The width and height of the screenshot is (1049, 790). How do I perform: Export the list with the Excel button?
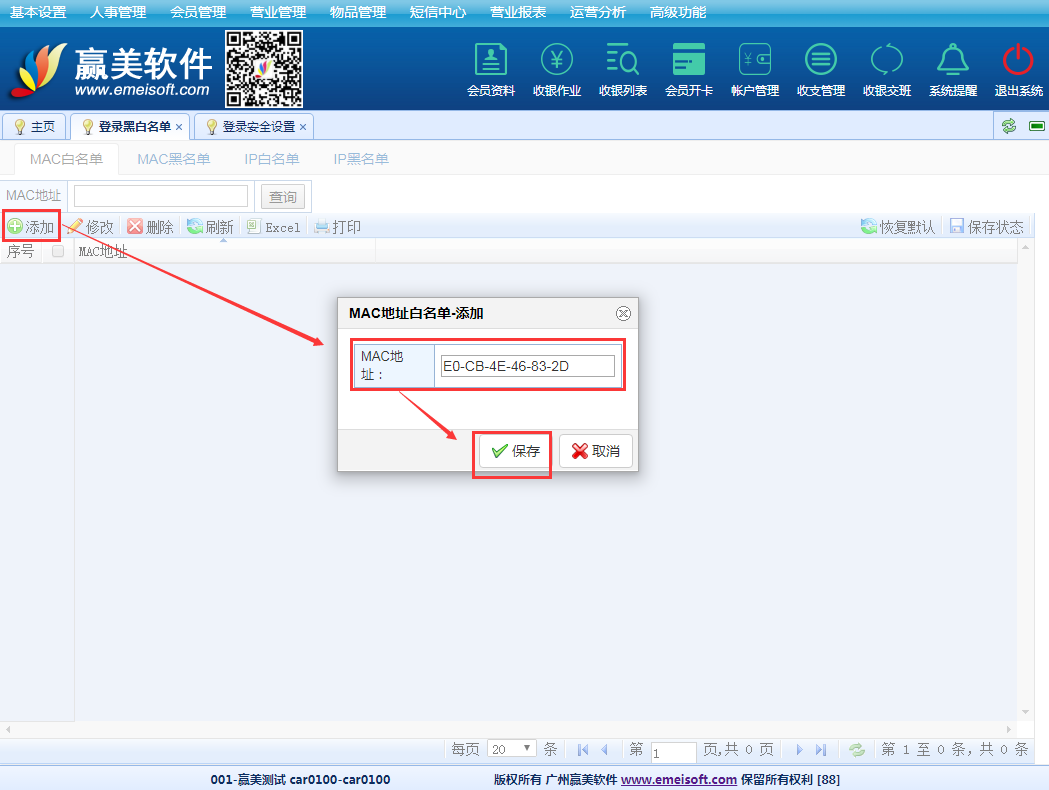coord(273,227)
